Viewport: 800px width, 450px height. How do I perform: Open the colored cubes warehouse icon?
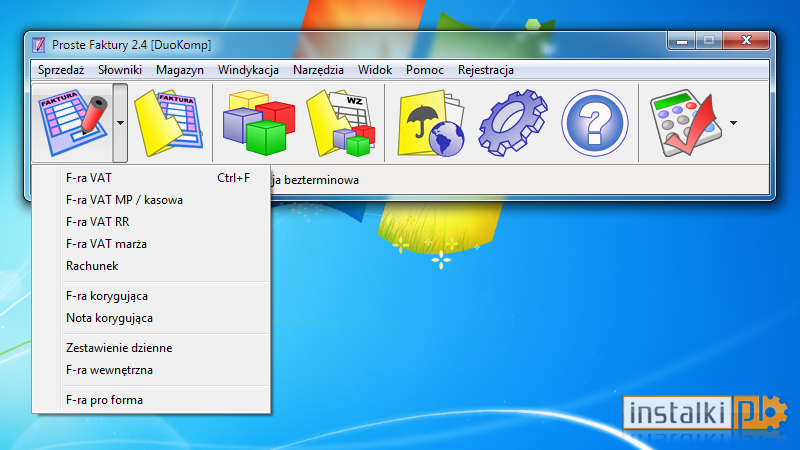pos(259,122)
